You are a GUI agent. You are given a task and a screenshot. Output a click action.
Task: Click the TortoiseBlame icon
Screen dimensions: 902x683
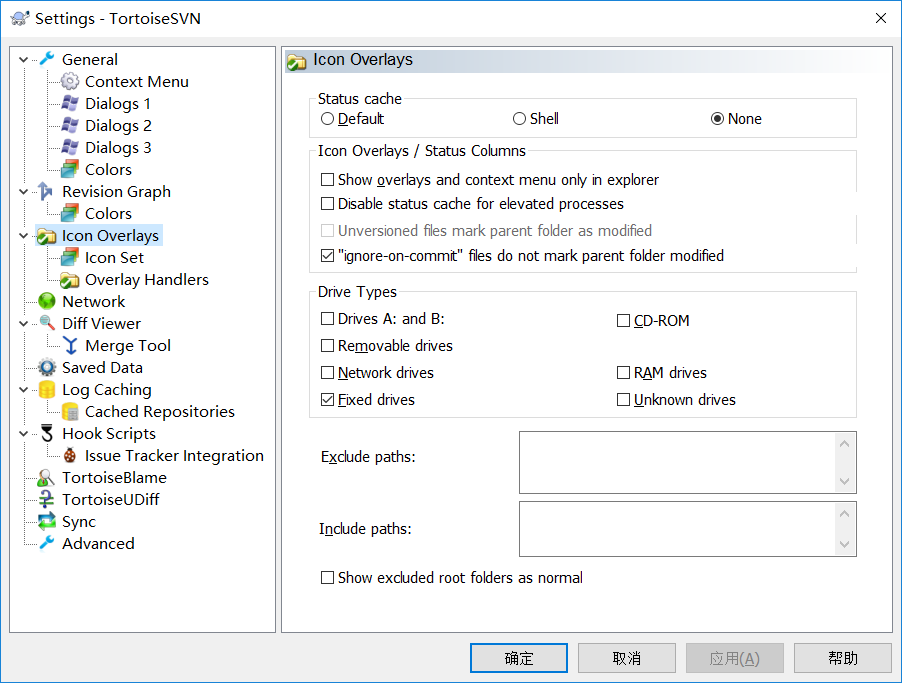(47, 477)
